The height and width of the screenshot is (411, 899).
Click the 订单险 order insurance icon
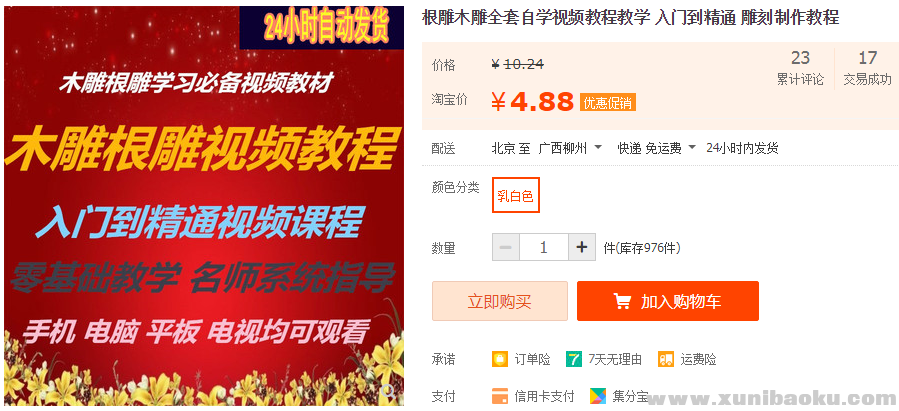(x=500, y=359)
